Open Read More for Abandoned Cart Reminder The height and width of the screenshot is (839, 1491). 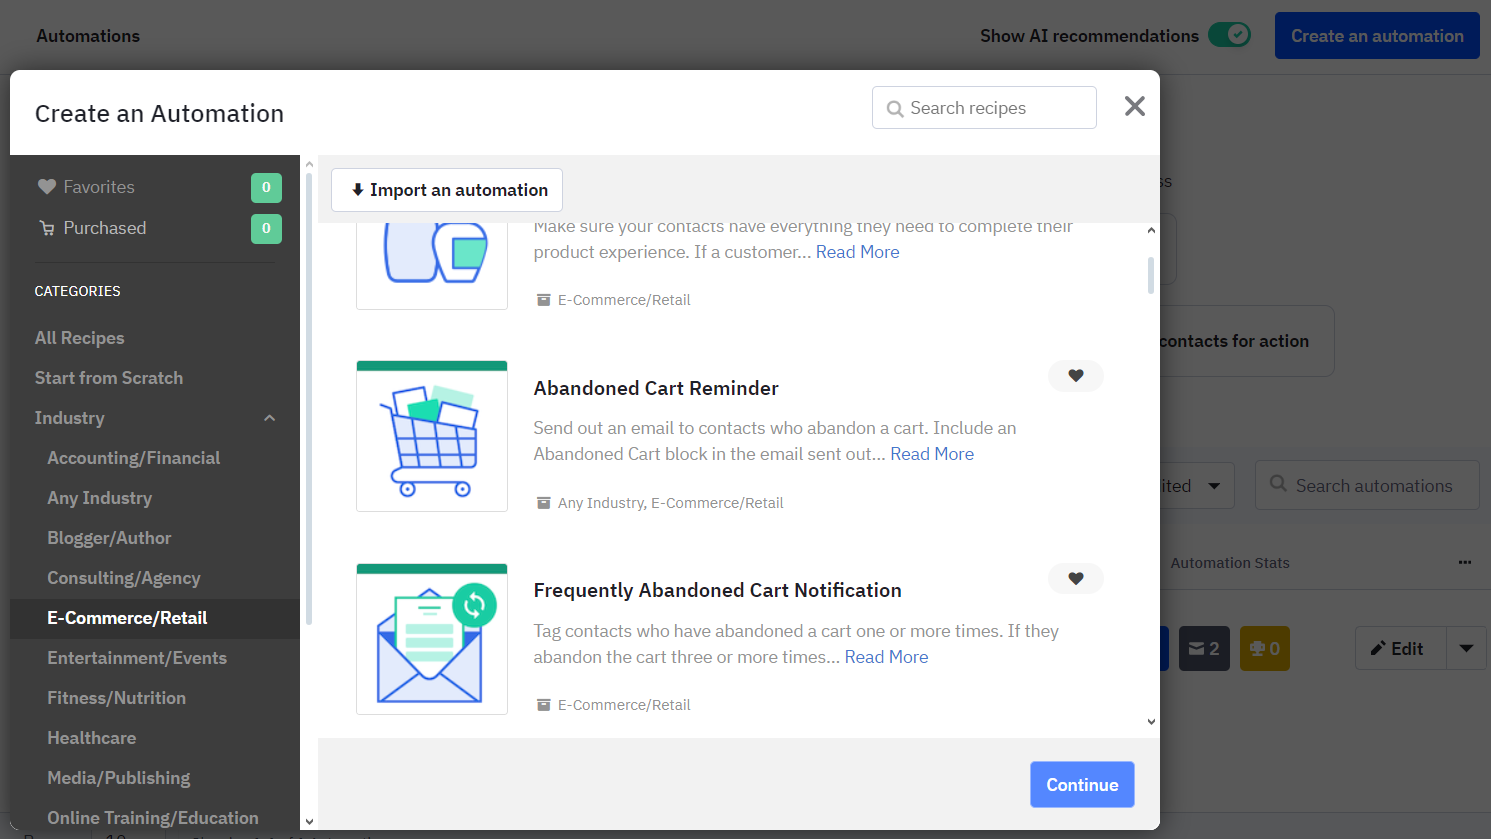point(931,453)
